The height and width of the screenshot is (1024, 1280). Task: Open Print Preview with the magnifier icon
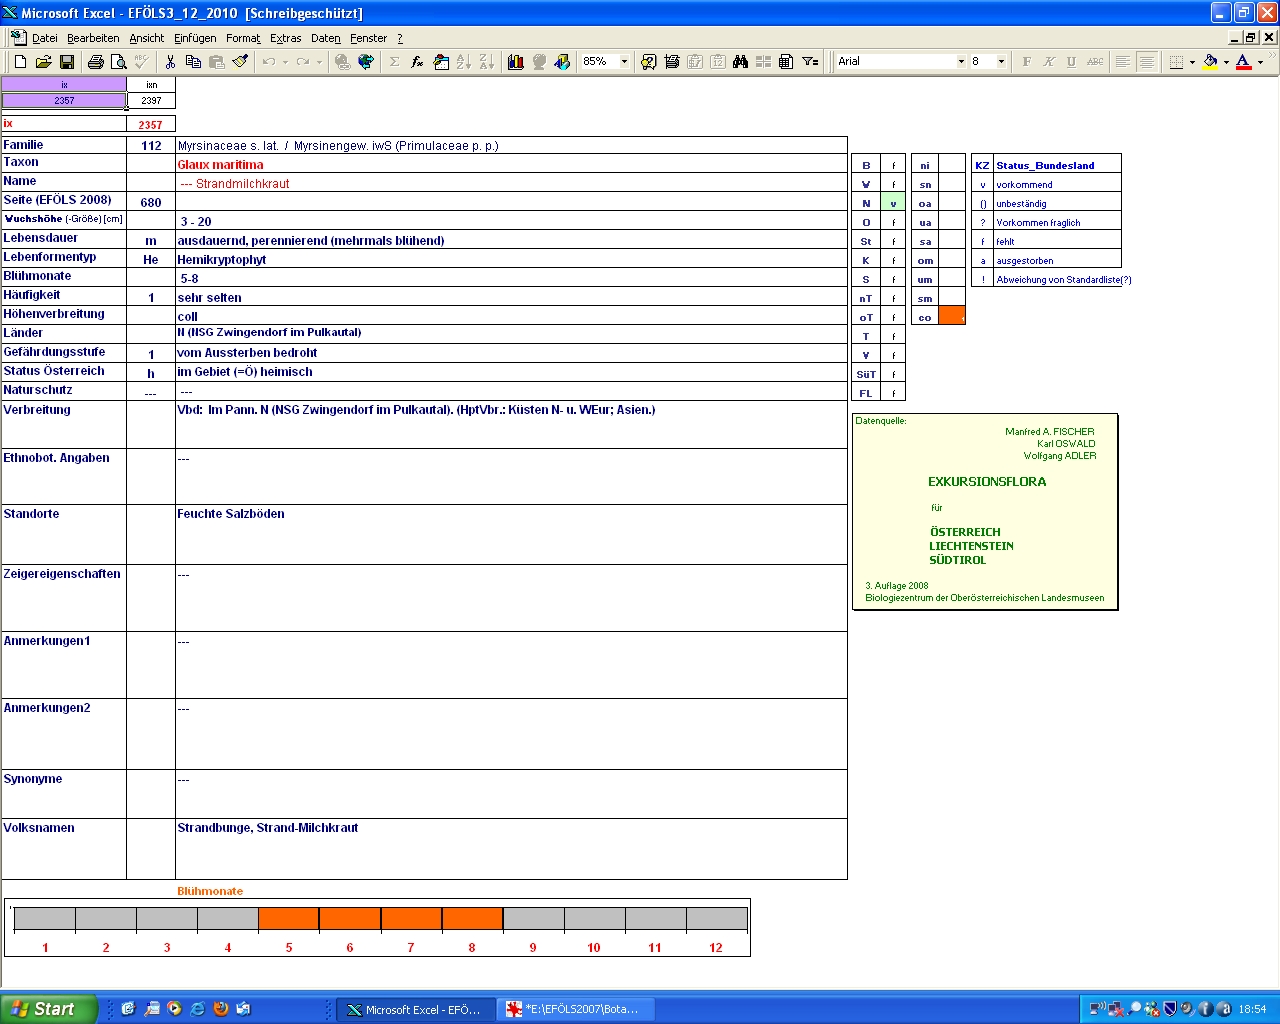[x=118, y=62]
